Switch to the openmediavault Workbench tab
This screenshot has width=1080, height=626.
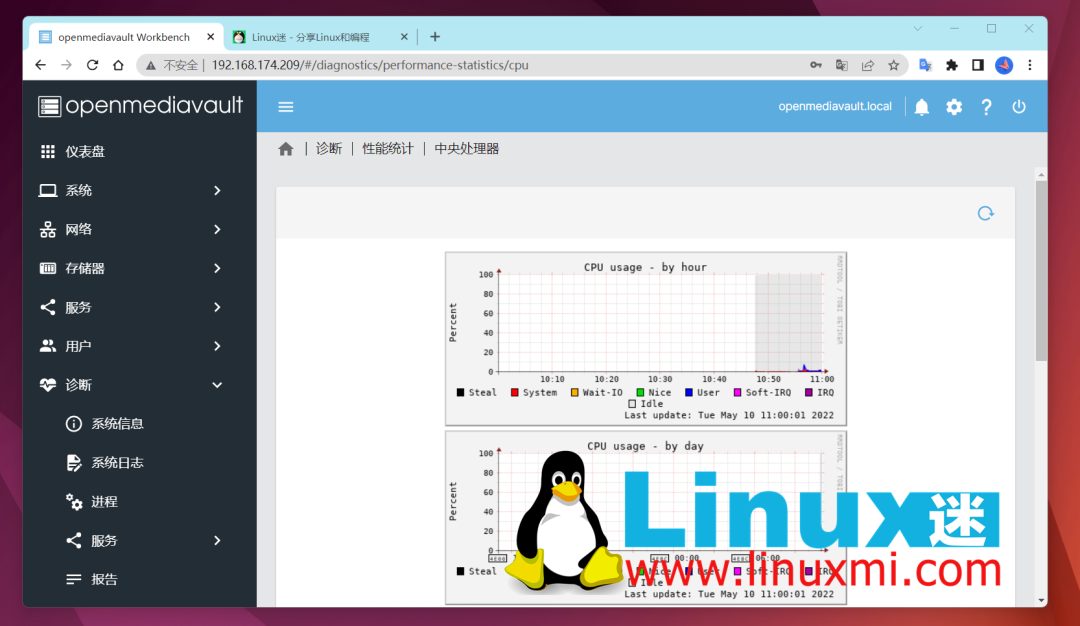(124, 37)
